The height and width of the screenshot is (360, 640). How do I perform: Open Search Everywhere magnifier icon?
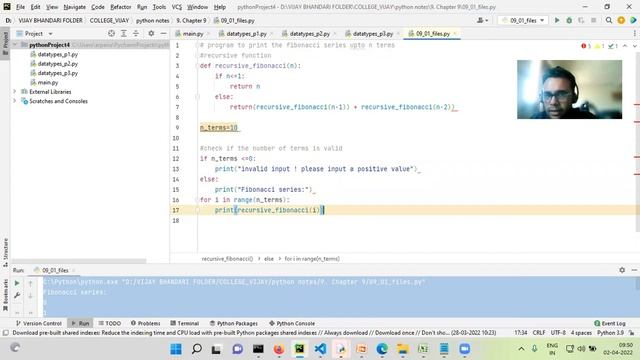point(609,20)
